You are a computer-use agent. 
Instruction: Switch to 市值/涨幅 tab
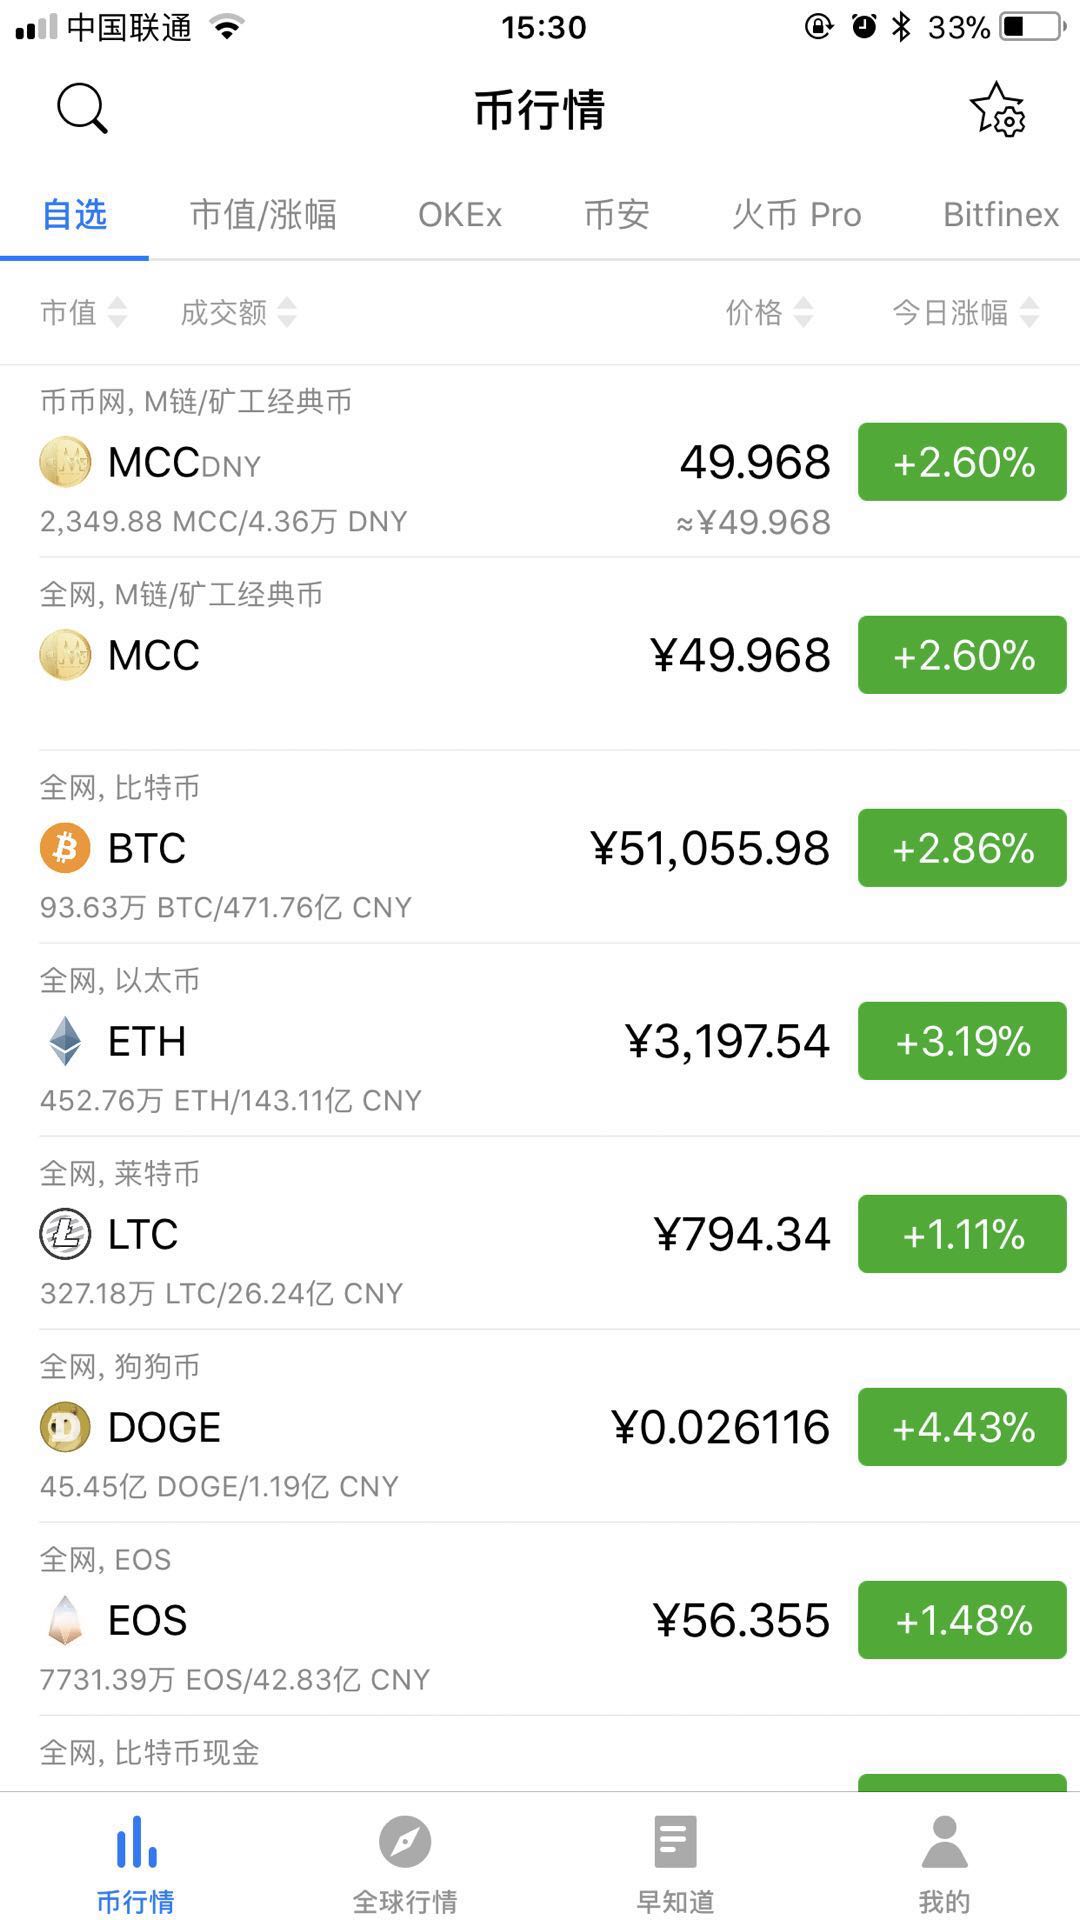(x=263, y=215)
